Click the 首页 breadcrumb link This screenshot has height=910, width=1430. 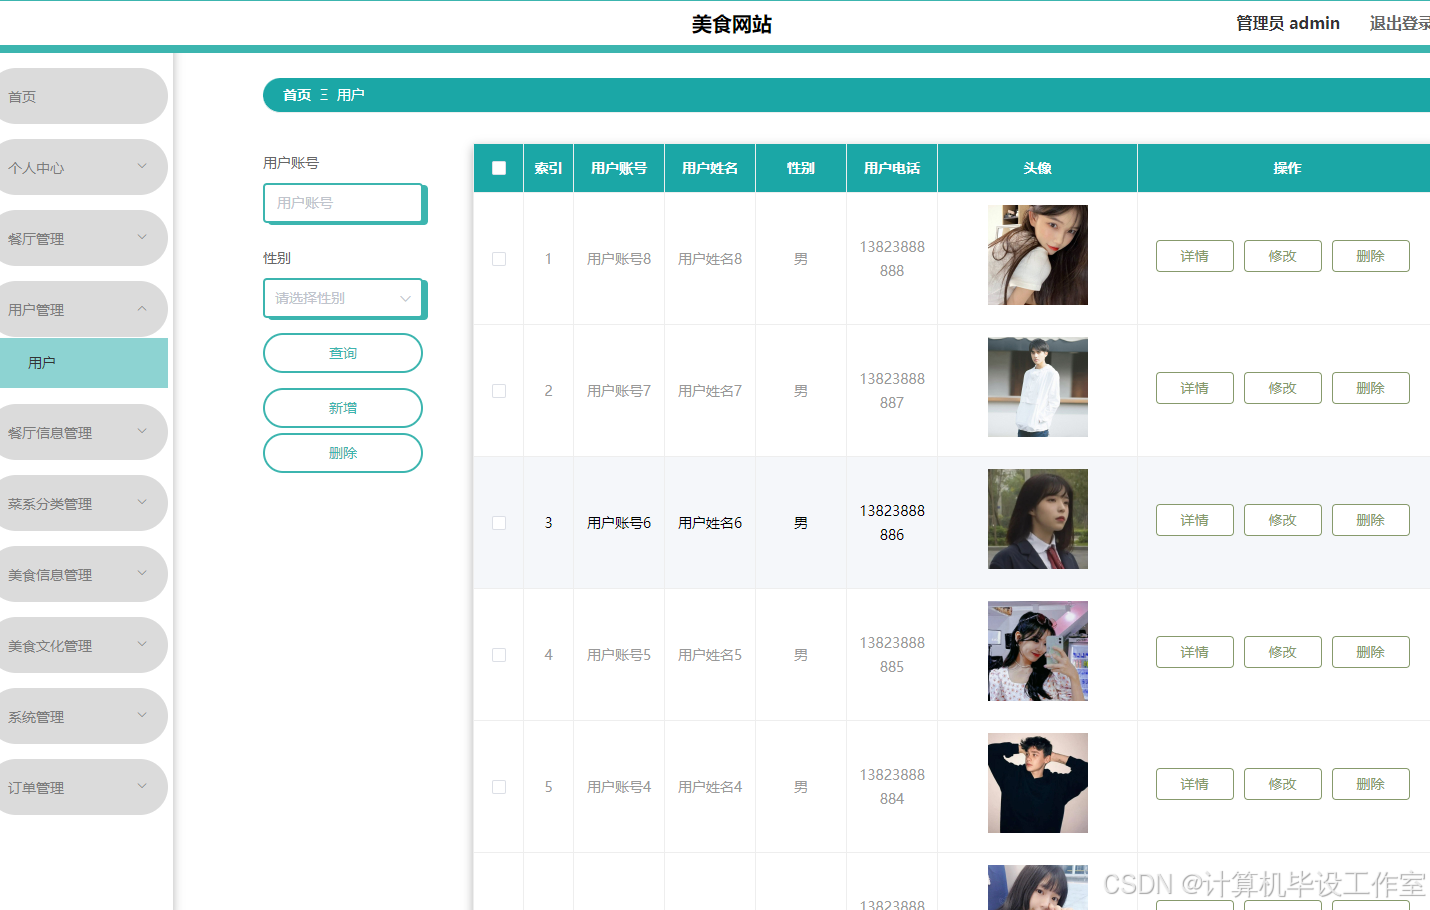click(x=297, y=95)
